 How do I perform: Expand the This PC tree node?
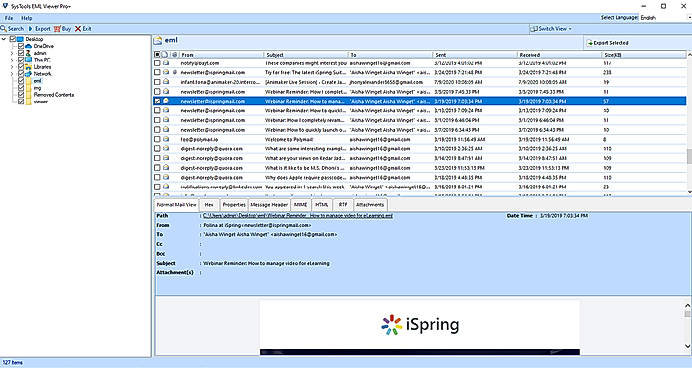12,60
